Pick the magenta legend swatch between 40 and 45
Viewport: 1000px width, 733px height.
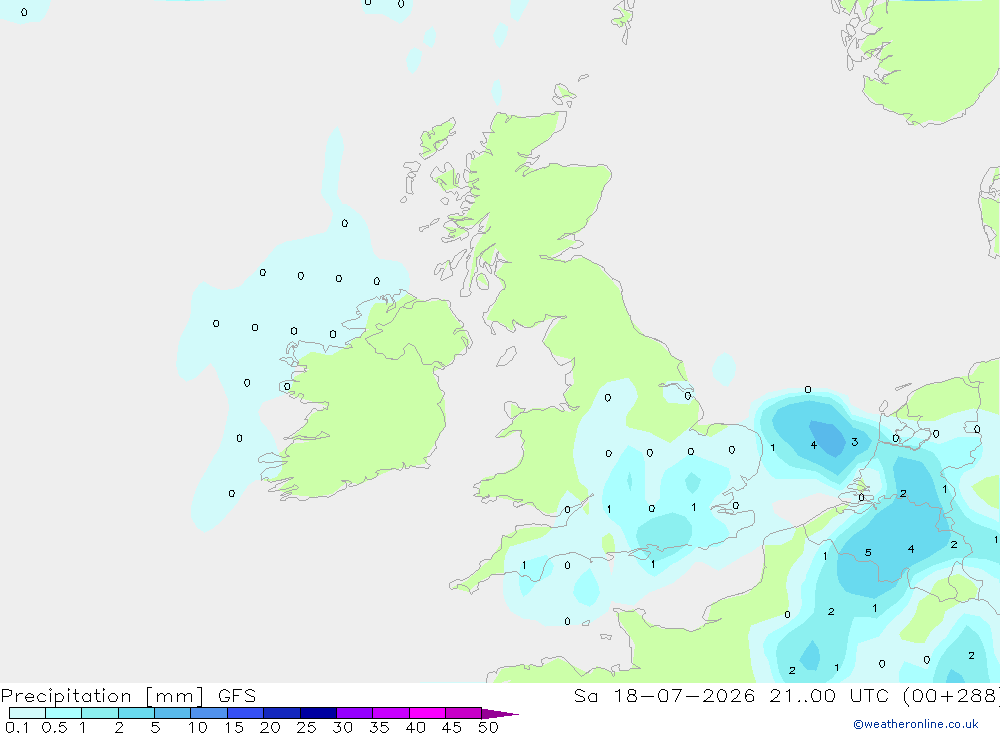427,713
